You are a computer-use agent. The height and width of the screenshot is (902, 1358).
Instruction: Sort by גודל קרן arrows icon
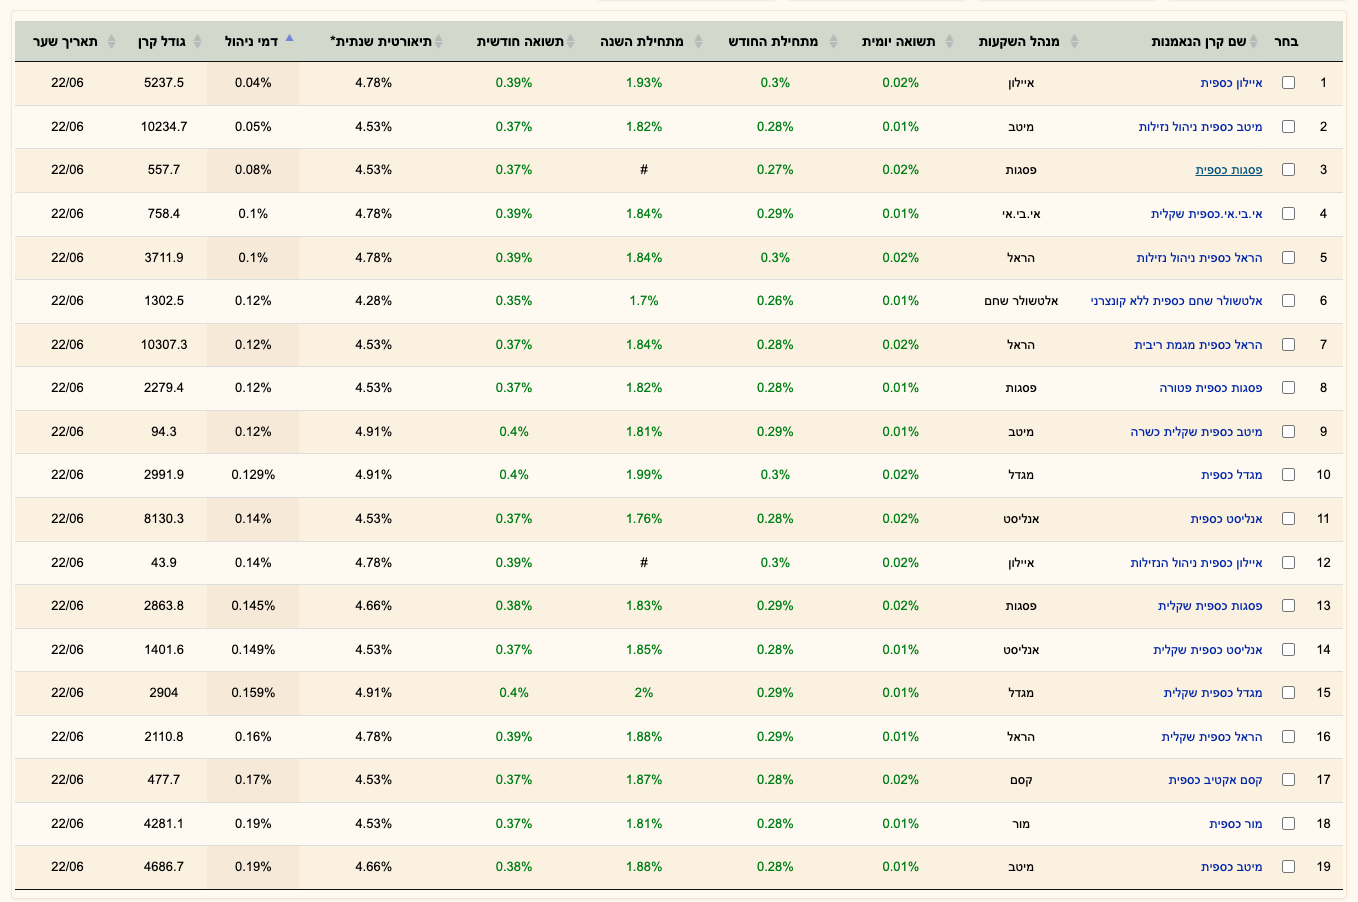point(197,41)
